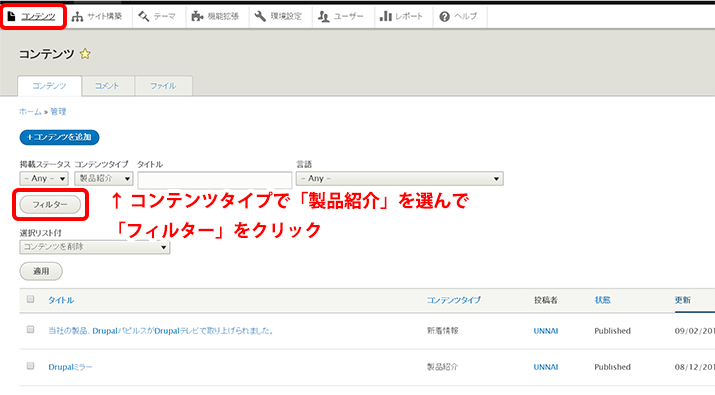The height and width of the screenshot is (395, 715).
Task: Open the コンテンツタイプ dropdown showing 製品紹介
Action: [x=104, y=178]
